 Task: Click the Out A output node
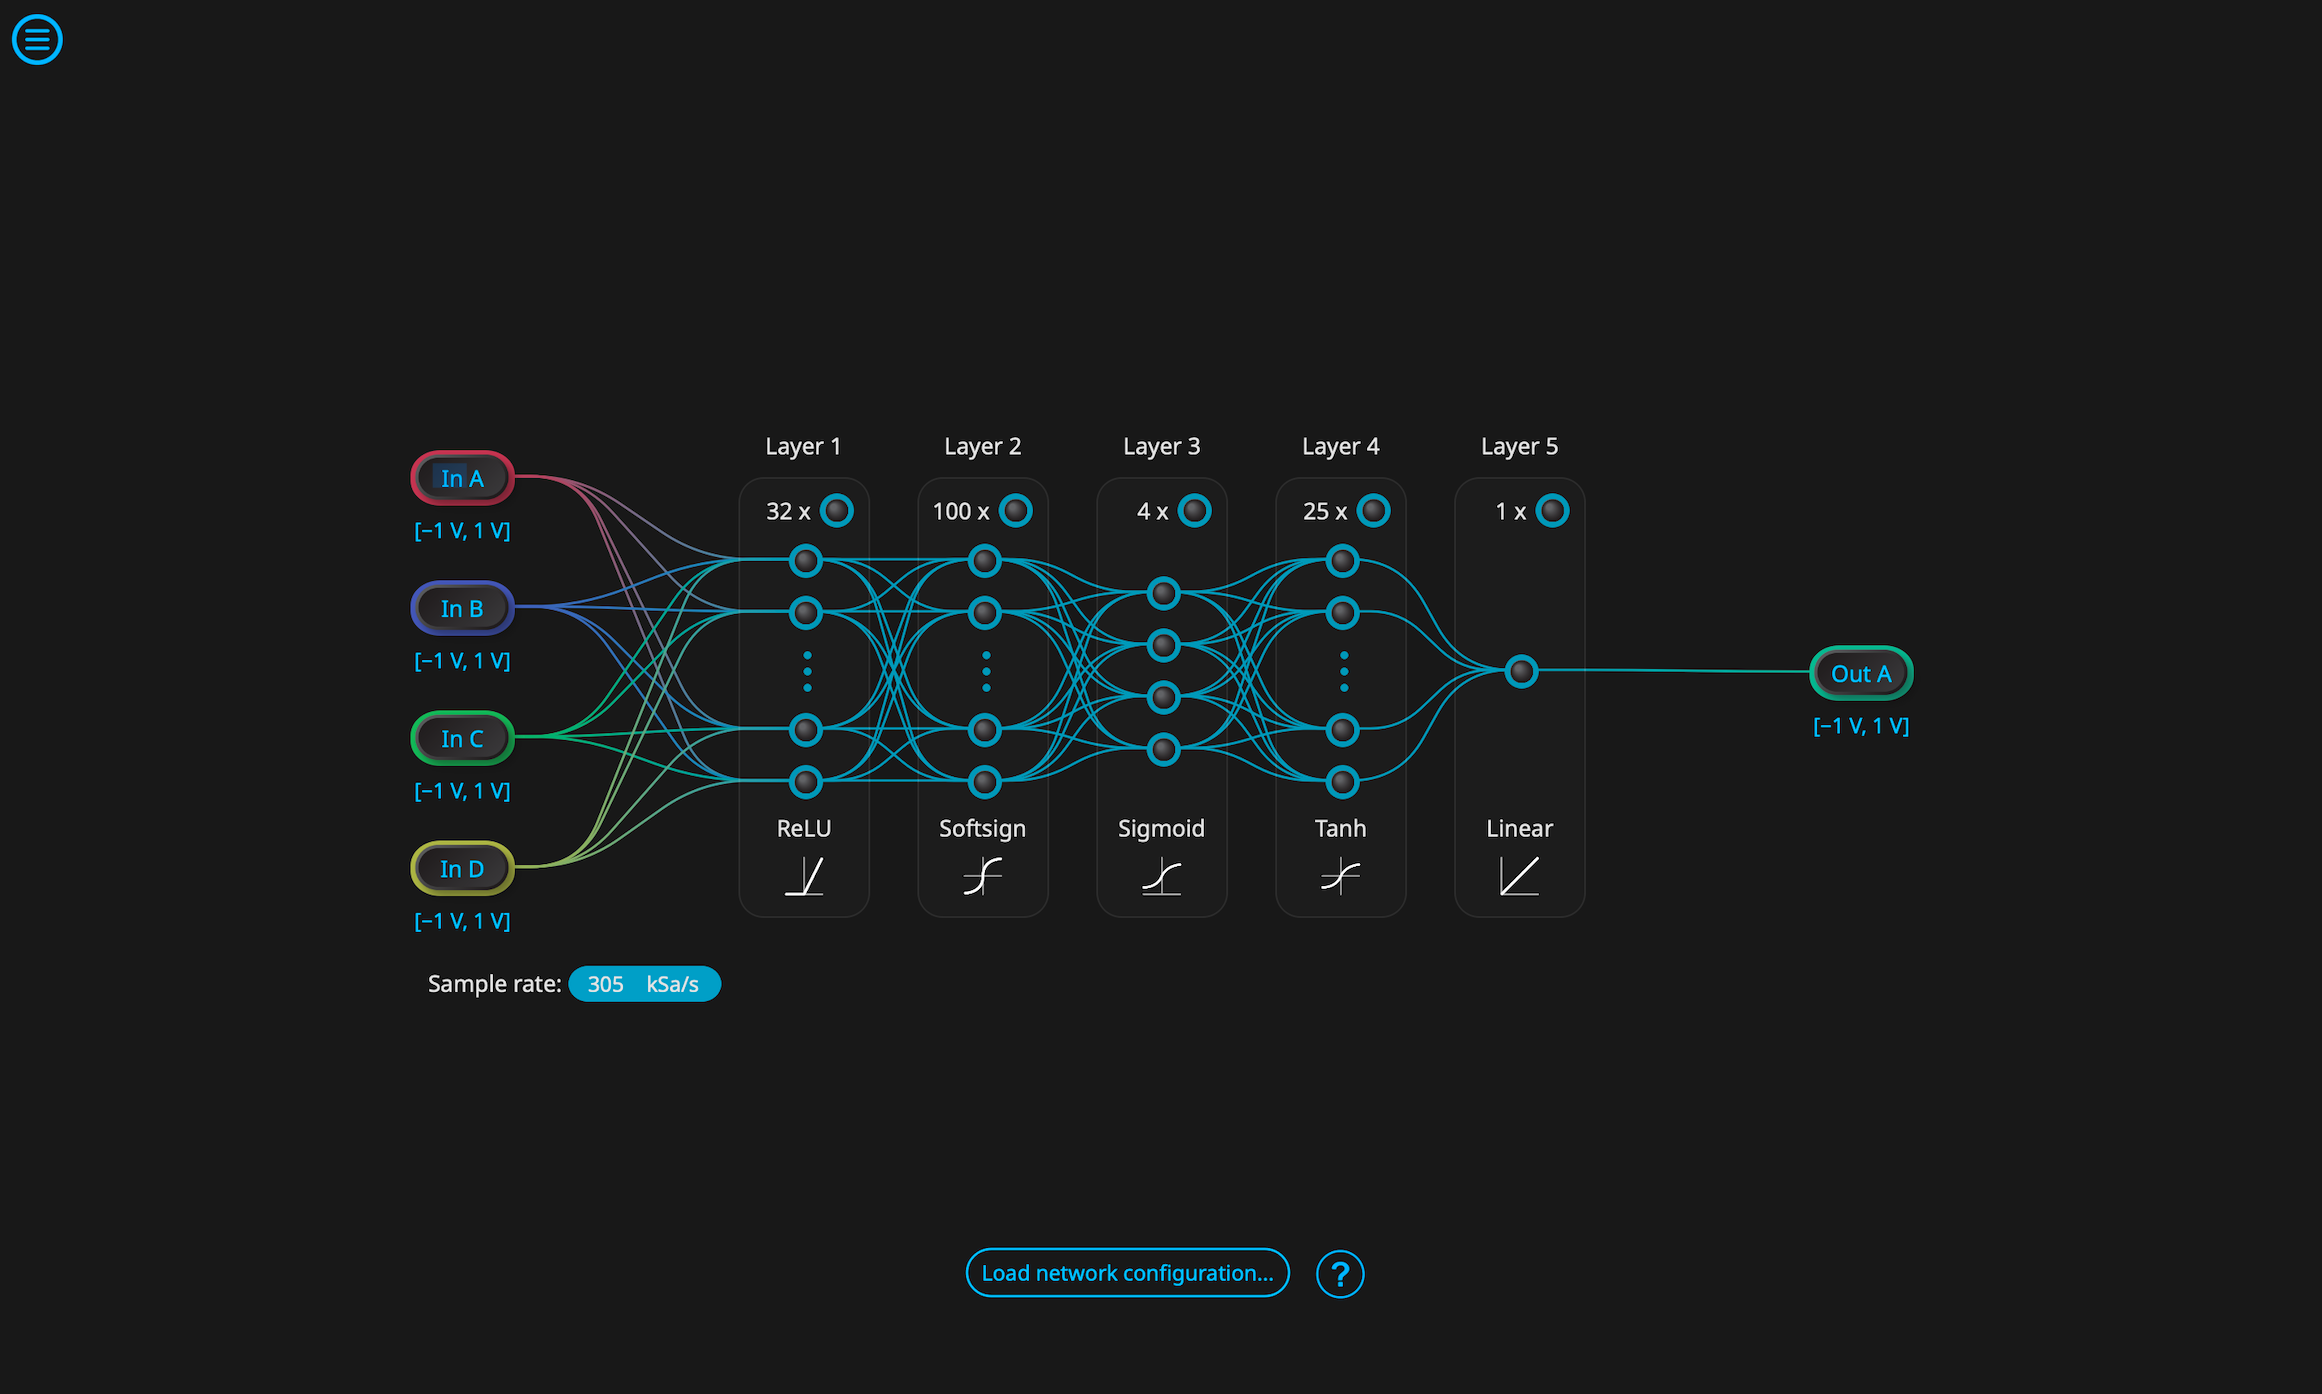point(1861,673)
